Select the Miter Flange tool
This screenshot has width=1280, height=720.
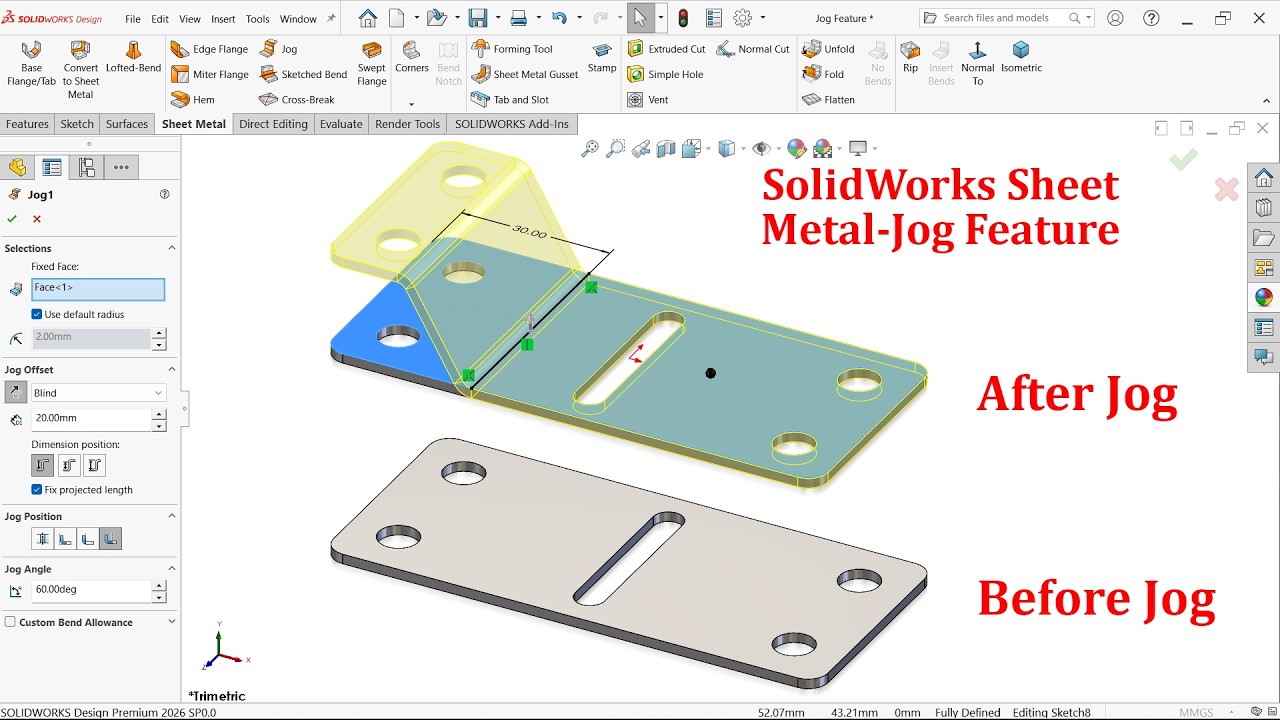pos(209,74)
